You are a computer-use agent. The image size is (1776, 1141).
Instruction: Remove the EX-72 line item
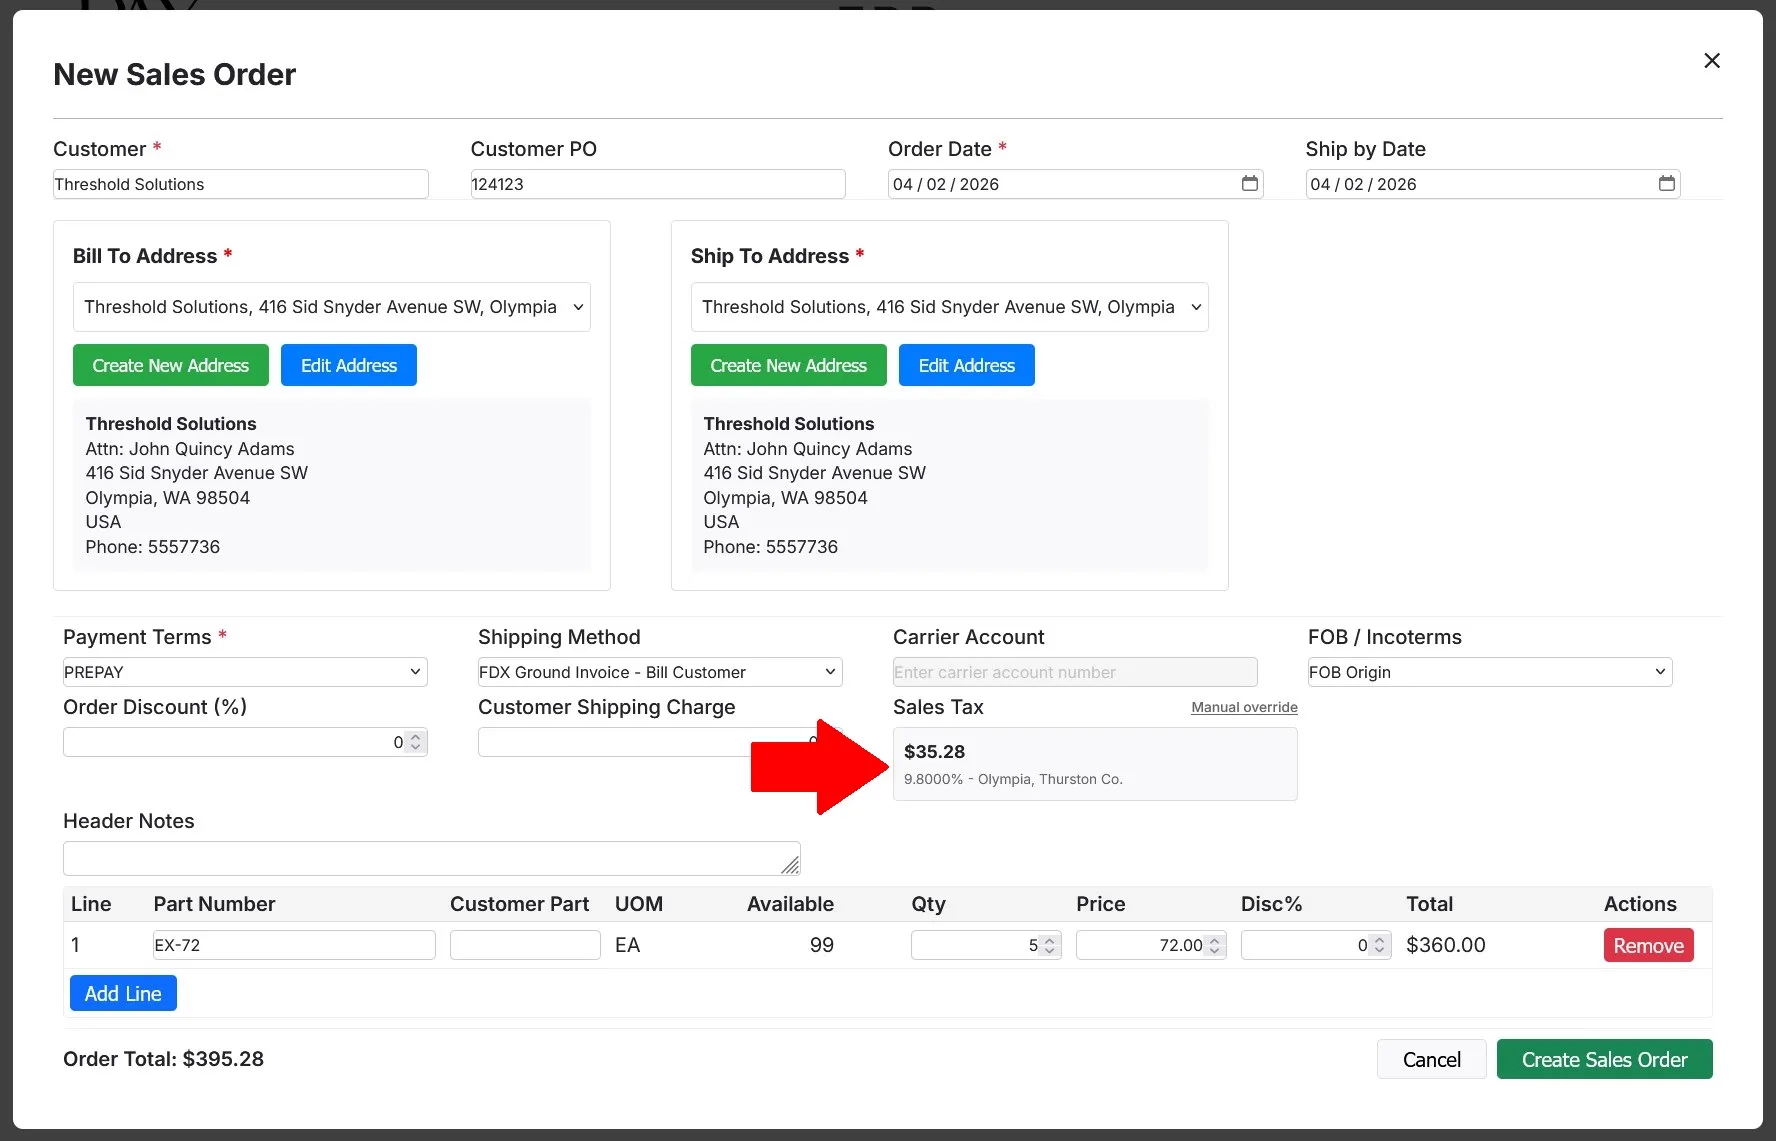1647,945
